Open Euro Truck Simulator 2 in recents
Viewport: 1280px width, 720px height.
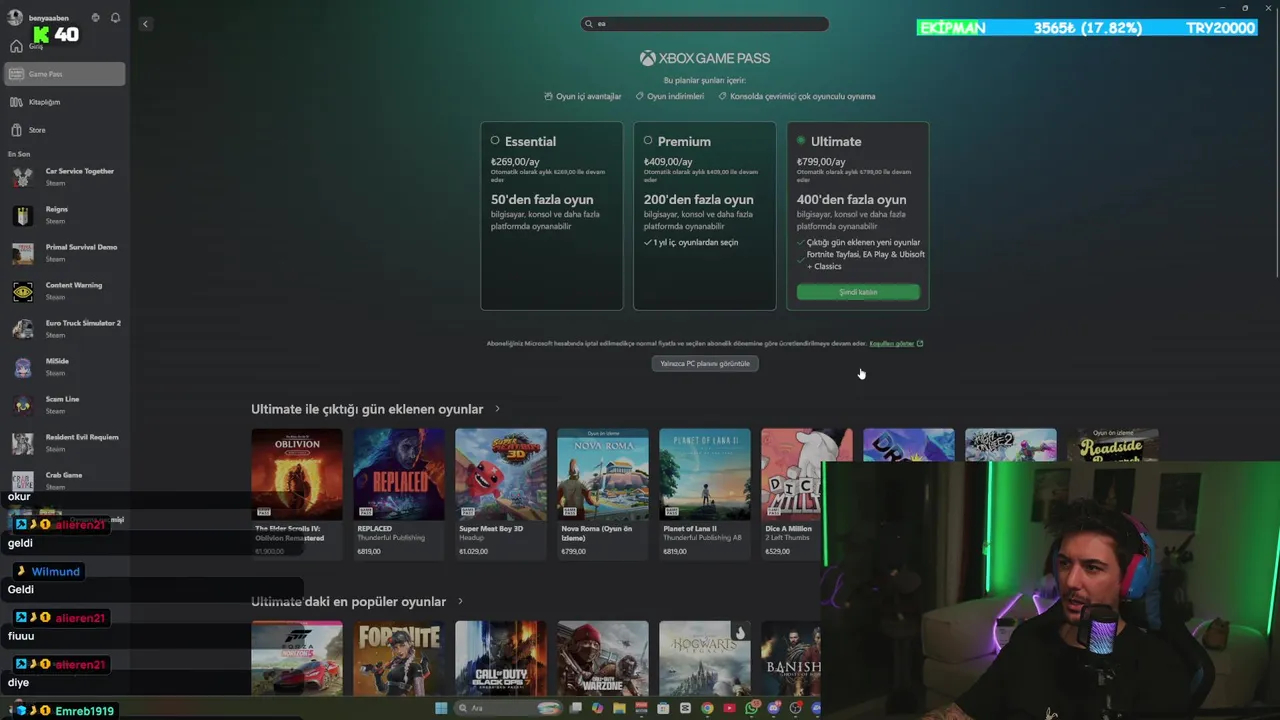(x=65, y=329)
